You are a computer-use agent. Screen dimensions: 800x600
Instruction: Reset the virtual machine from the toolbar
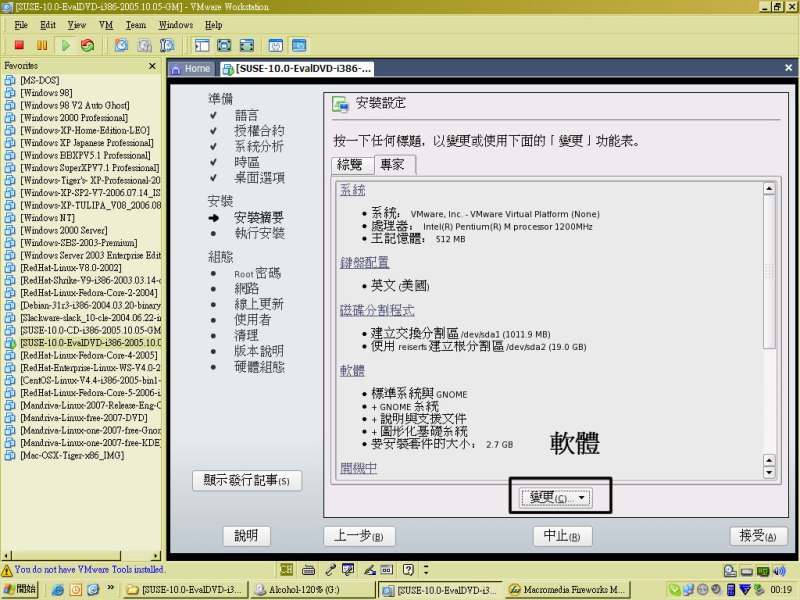[x=88, y=45]
